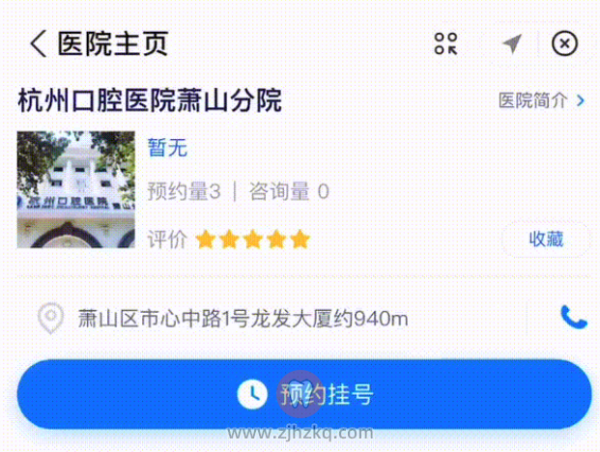The height and width of the screenshot is (452, 600).
Task: Open the four-dot mini program menu icon
Action: 446,44
